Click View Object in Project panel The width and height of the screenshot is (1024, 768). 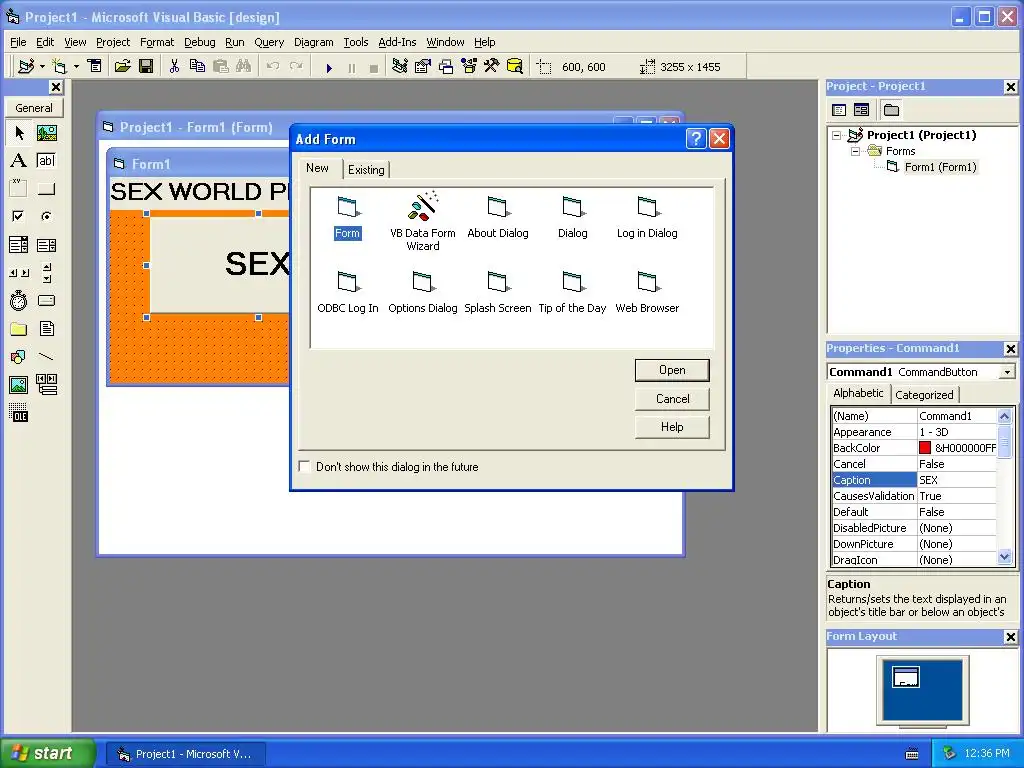pyautogui.click(x=861, y=110)
